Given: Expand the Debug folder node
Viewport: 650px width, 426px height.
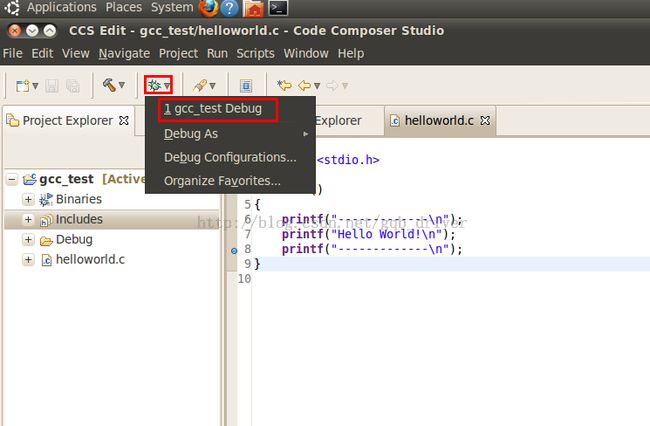Looking at the screenshot, I should point(28,240).
